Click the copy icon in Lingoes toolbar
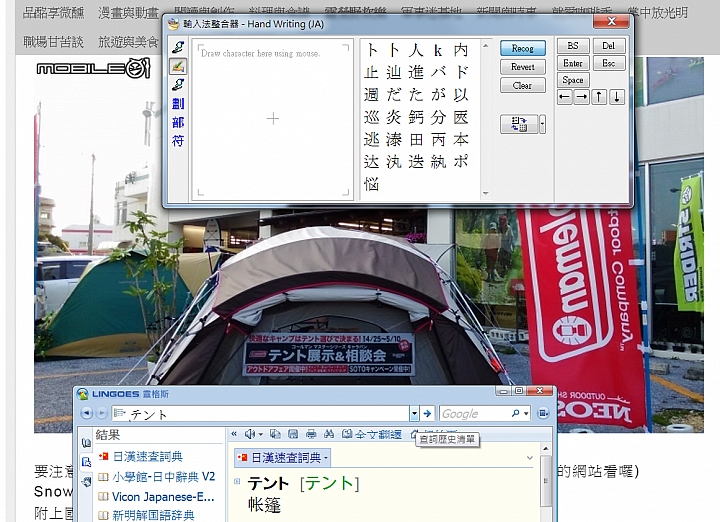 276,433
